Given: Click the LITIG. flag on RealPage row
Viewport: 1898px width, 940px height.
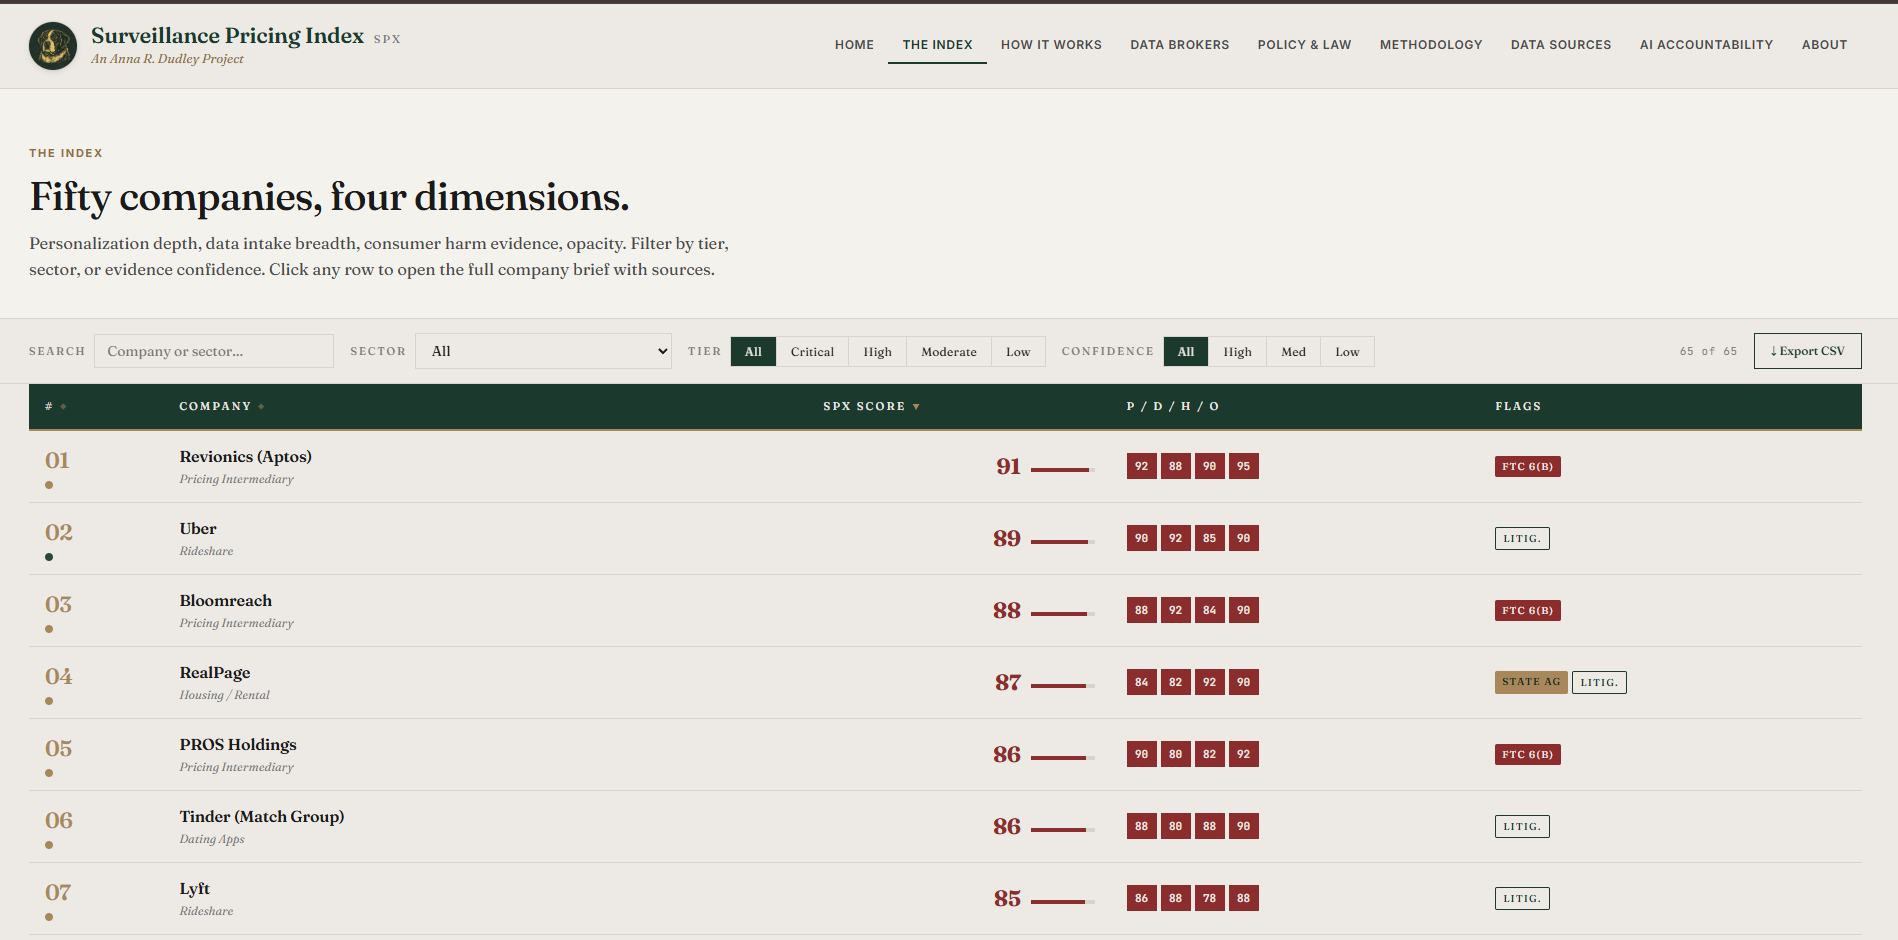Looking at the screenshot, I should [x=1599, y=682].
